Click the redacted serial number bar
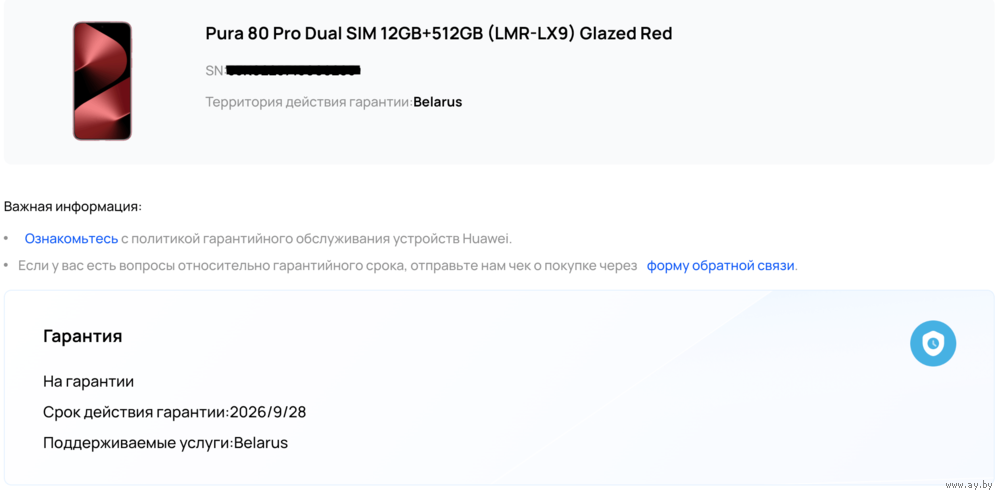Screen dimensions: 1000x496 [x=293, y=71]
